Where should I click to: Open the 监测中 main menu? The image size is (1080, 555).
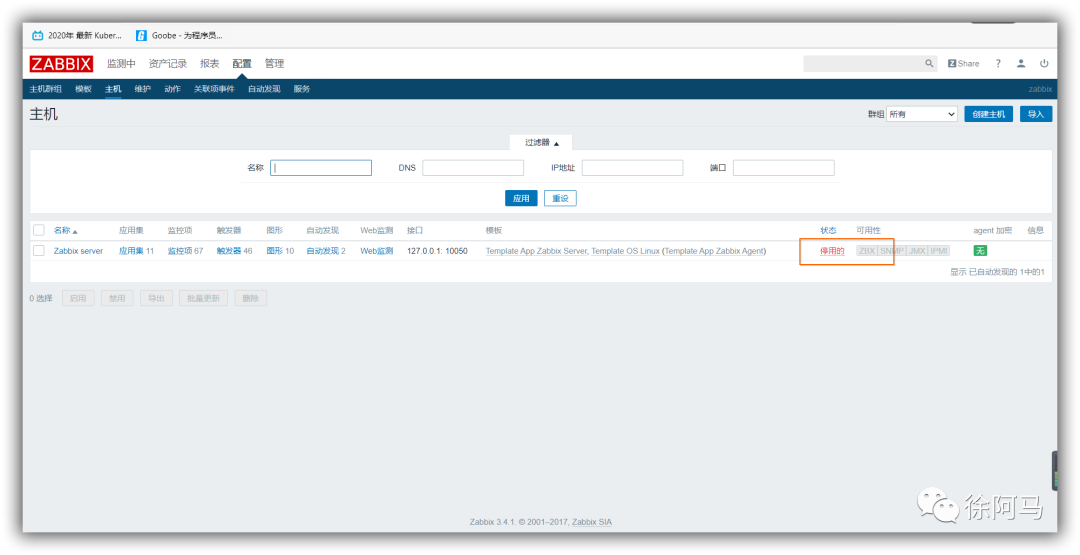pos(121,63)
